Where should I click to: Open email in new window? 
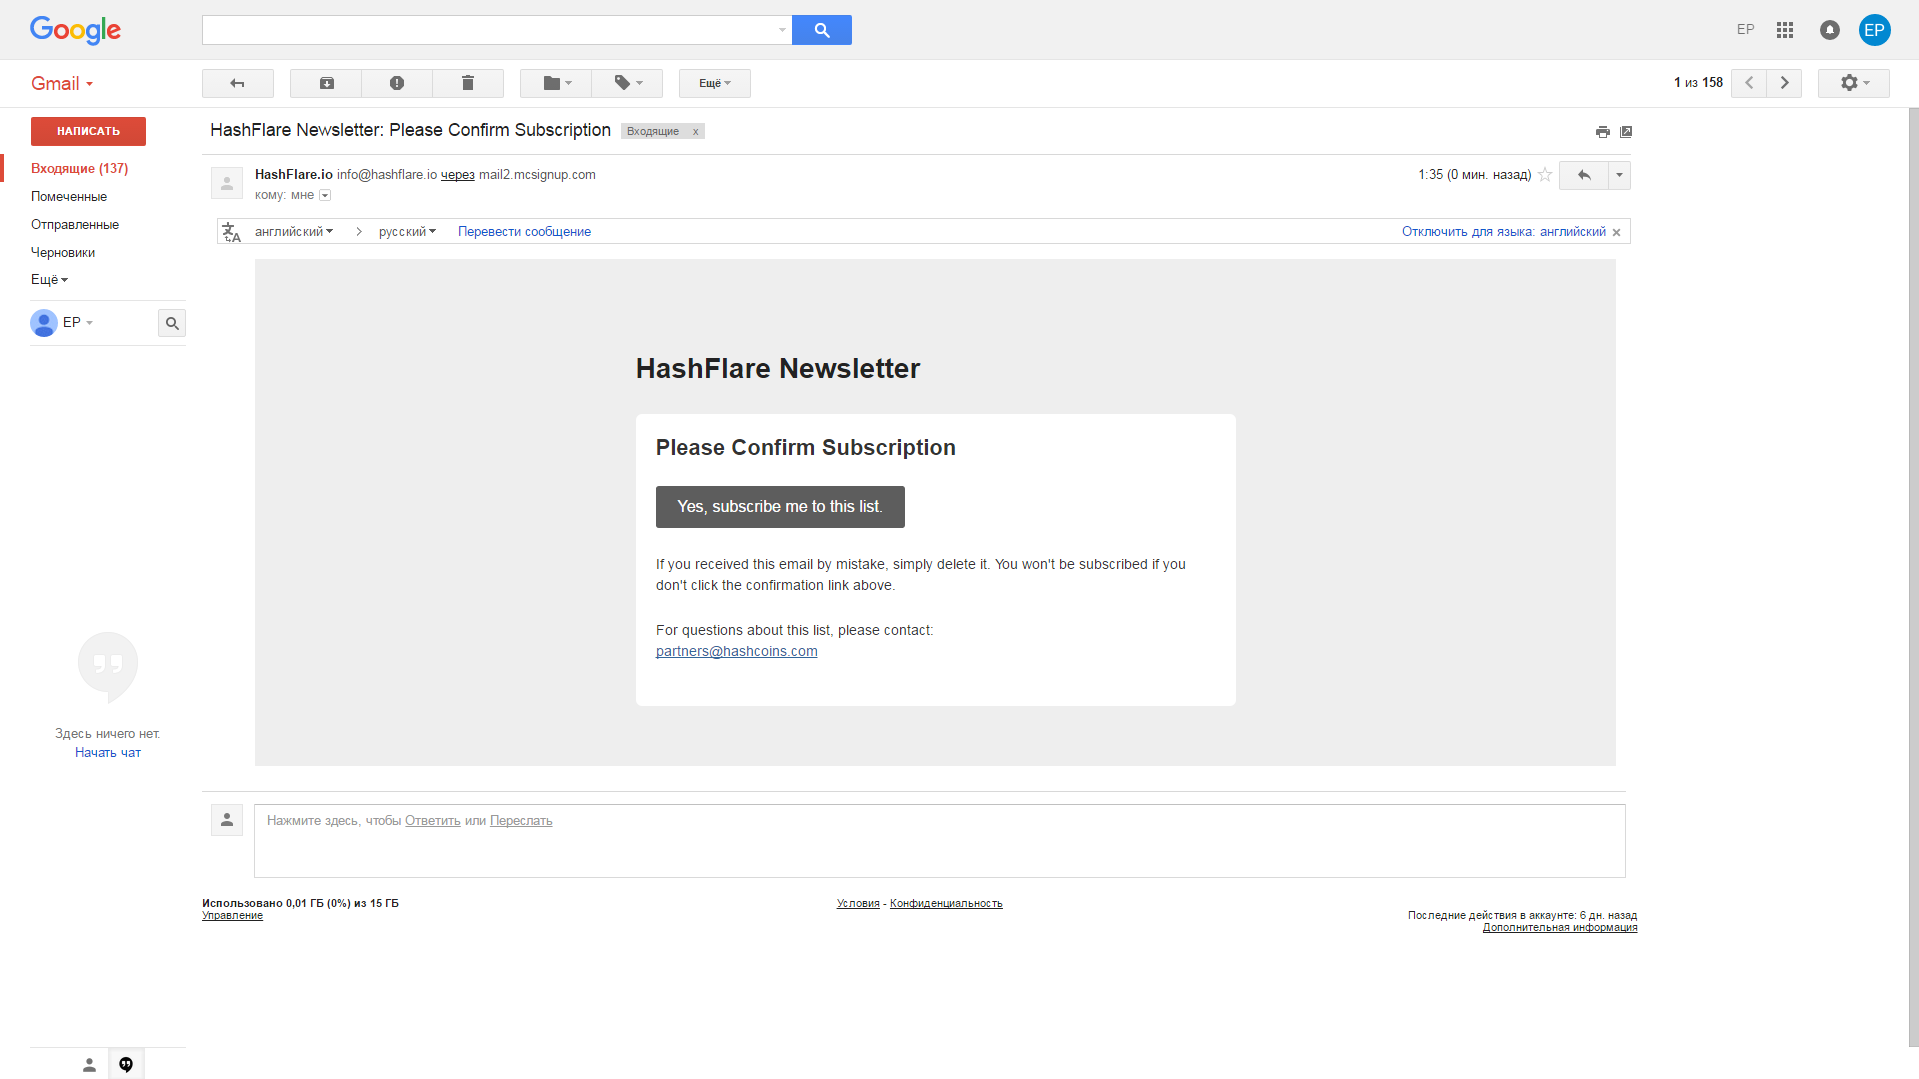pyautogui.click(x=1626, y=132)
